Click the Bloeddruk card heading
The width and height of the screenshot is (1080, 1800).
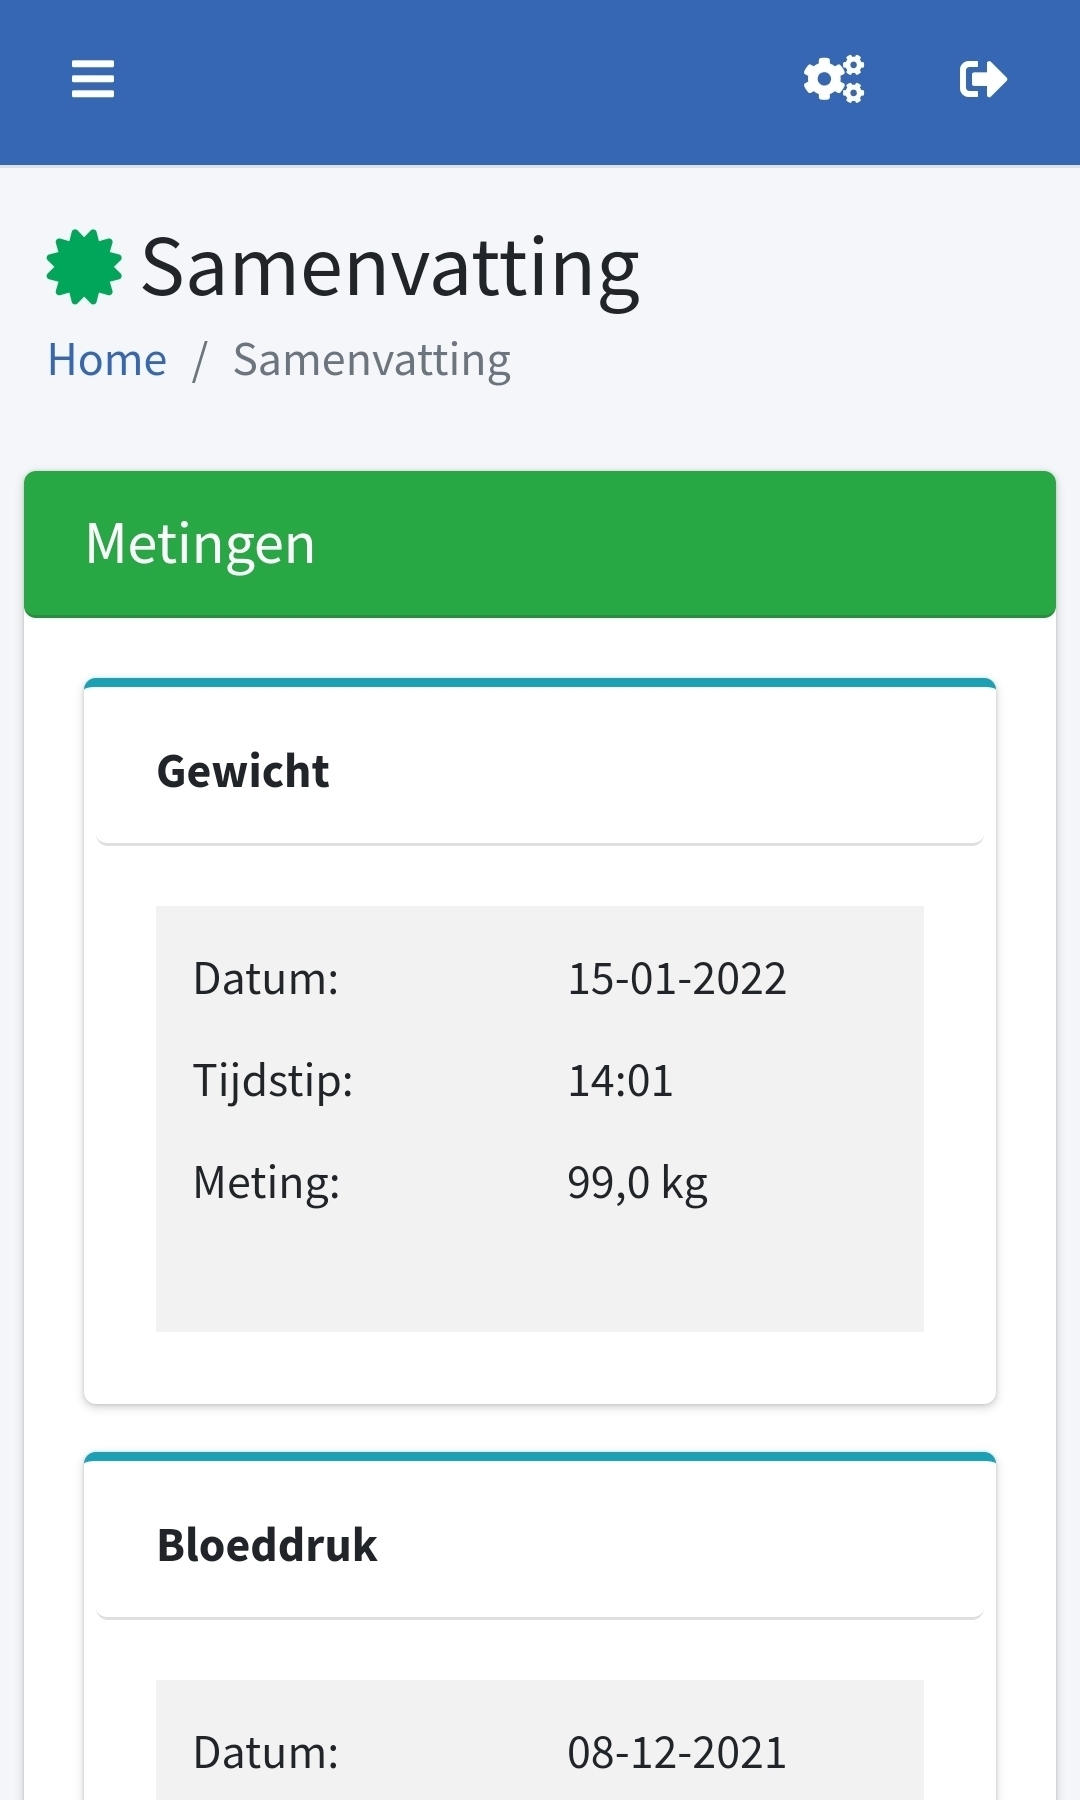(267, 1545)
